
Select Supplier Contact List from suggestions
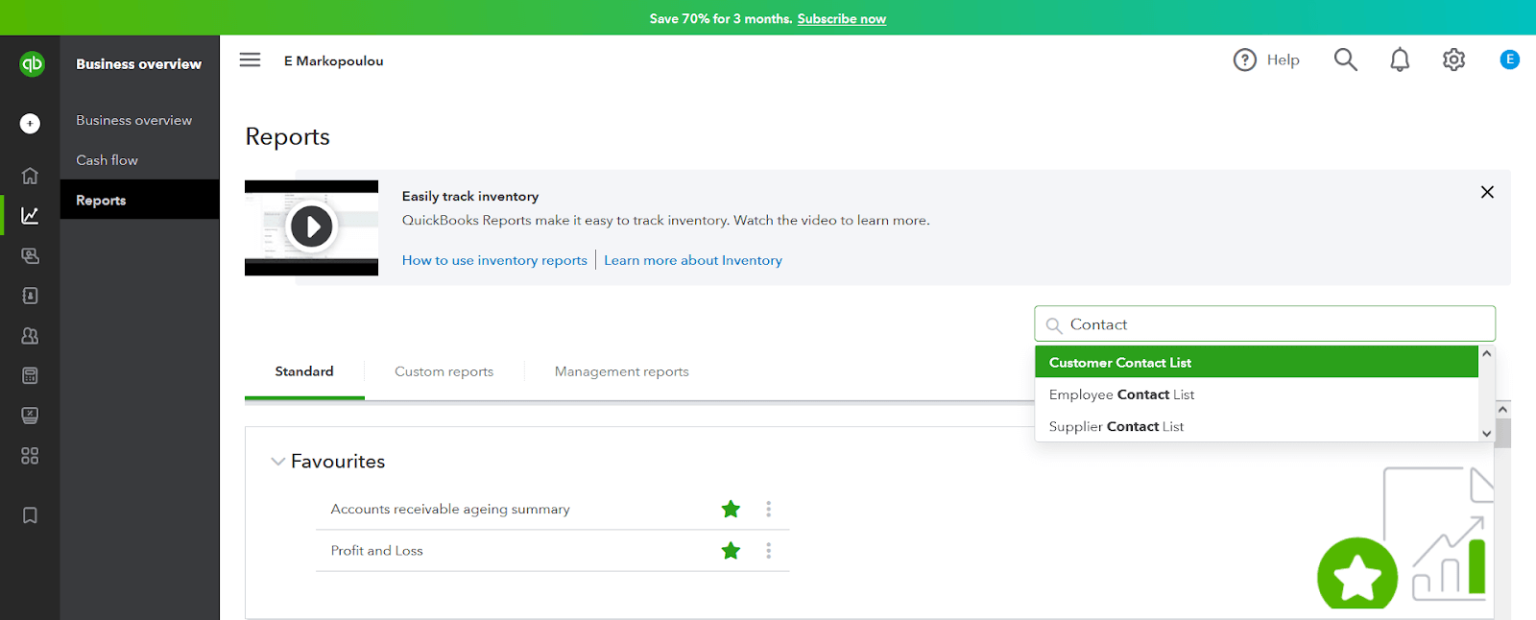pos(1115,426)
